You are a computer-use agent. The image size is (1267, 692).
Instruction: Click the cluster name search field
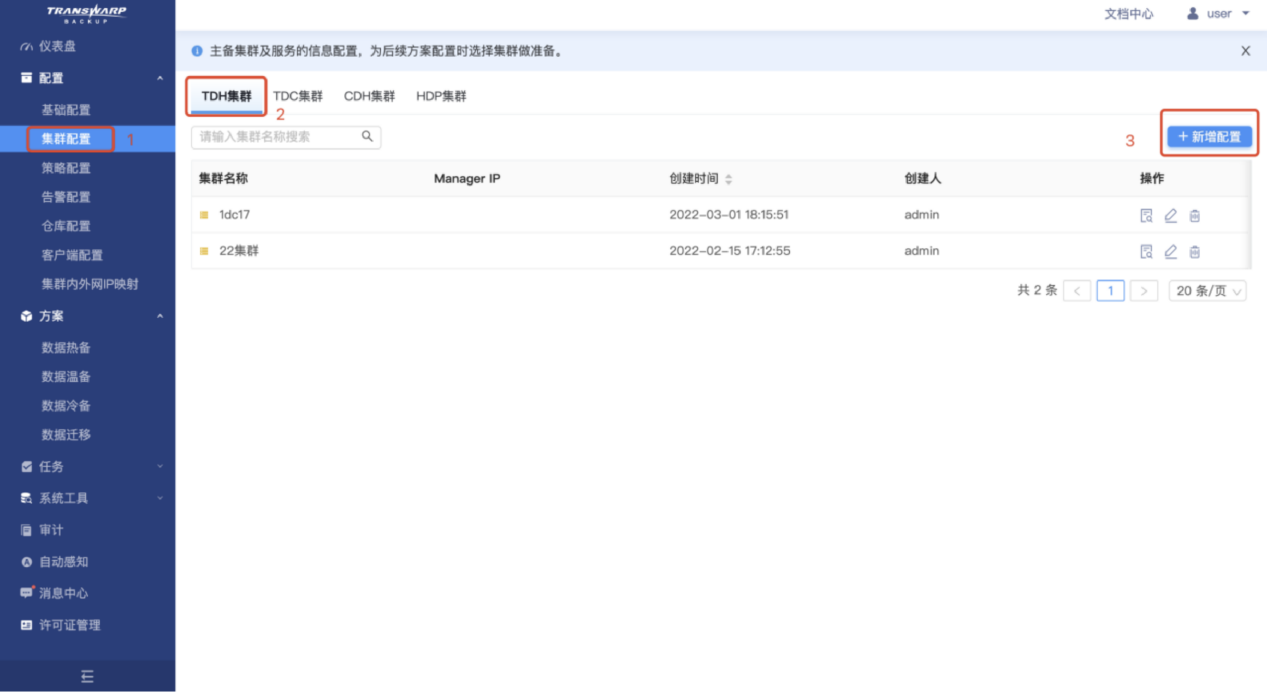[x=276, y=137]
